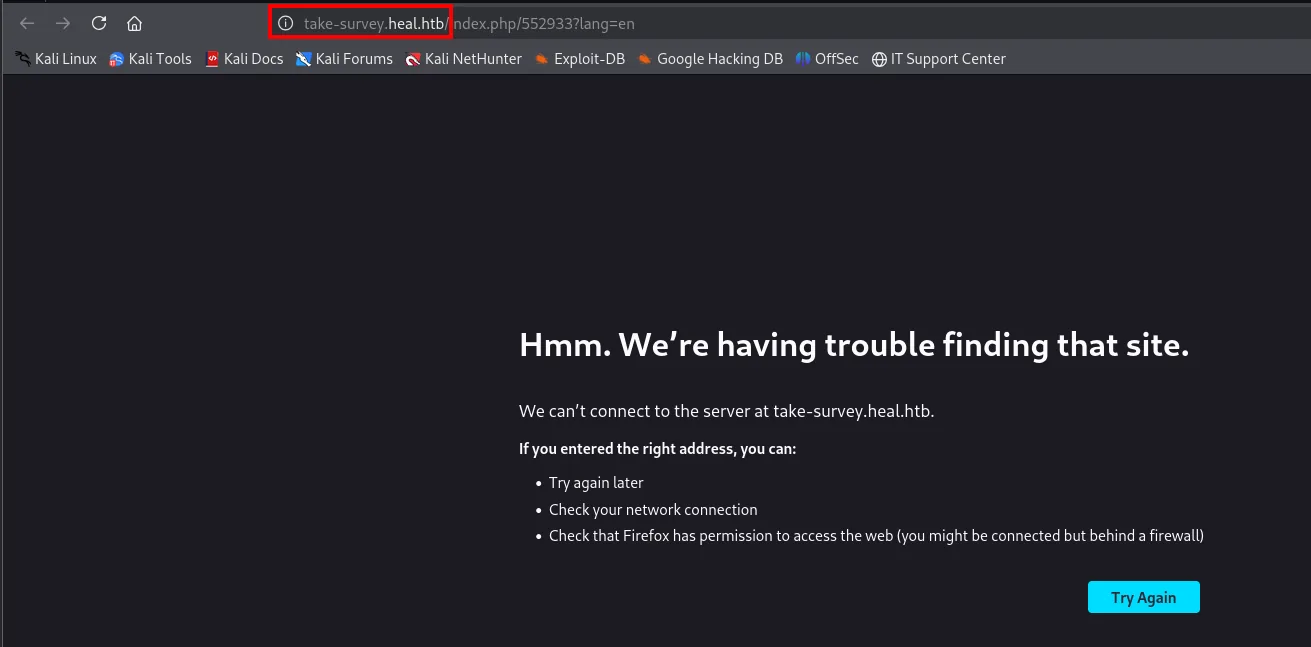Open the Kali Tools bookmark
Viewport: 1311px width, 647px height.
click(x=150, y=59)
